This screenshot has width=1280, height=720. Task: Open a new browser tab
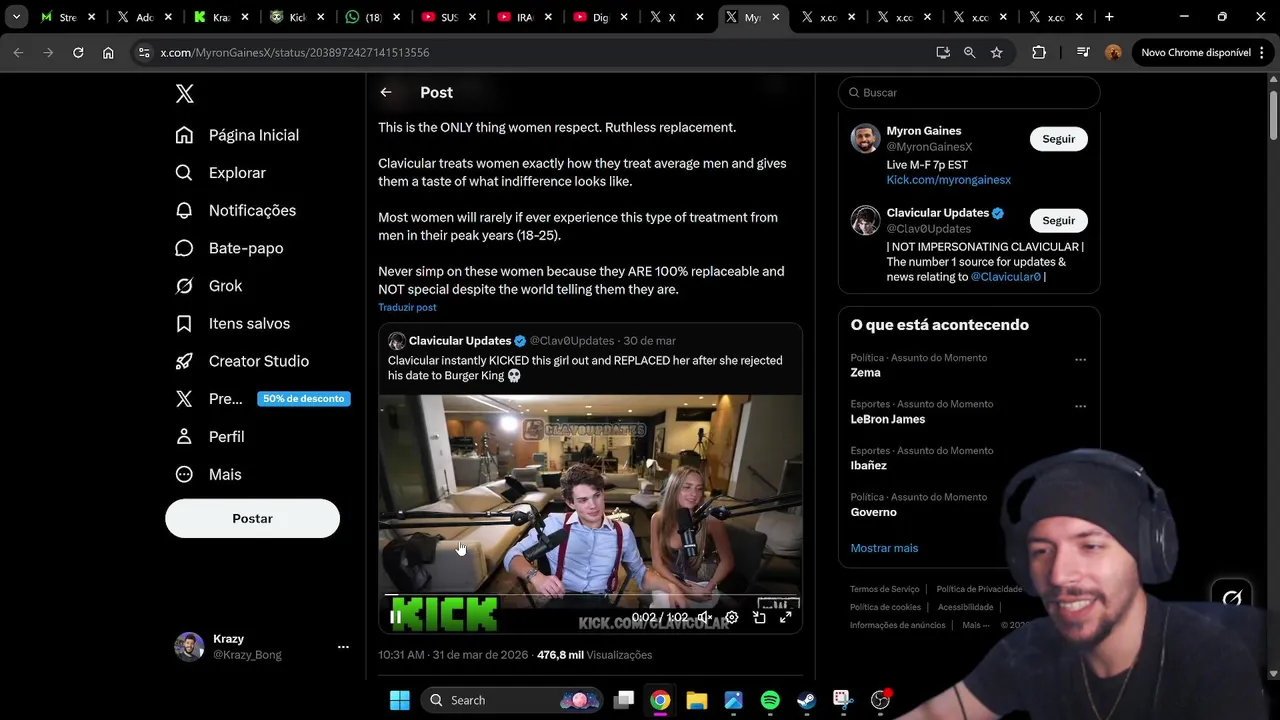[x=1109, y=17]
